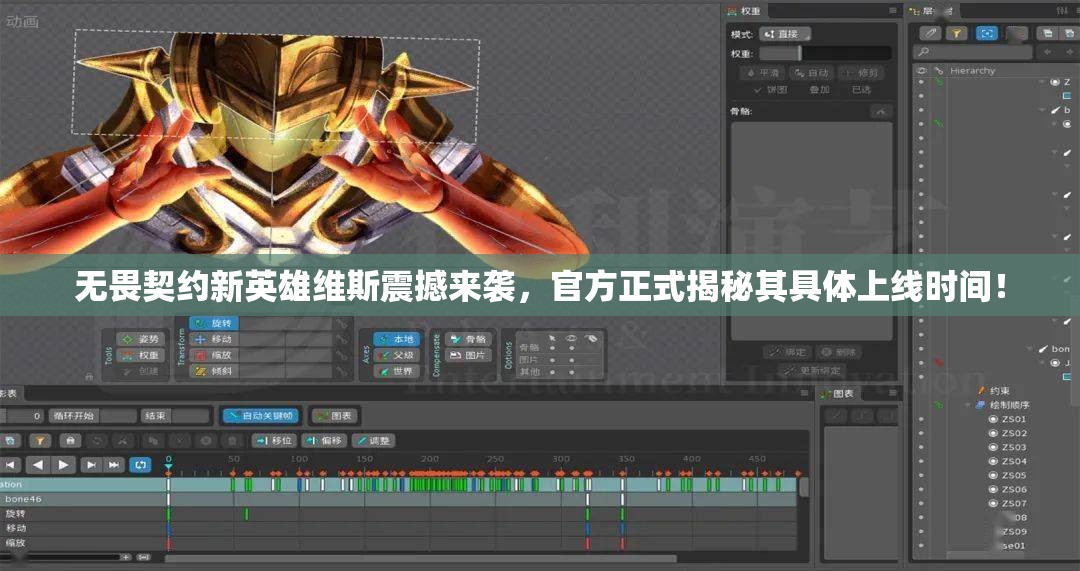Click the key icon beside 移动 fields
This screenshot has width=1080, height=571.
(x=342, y=339)
